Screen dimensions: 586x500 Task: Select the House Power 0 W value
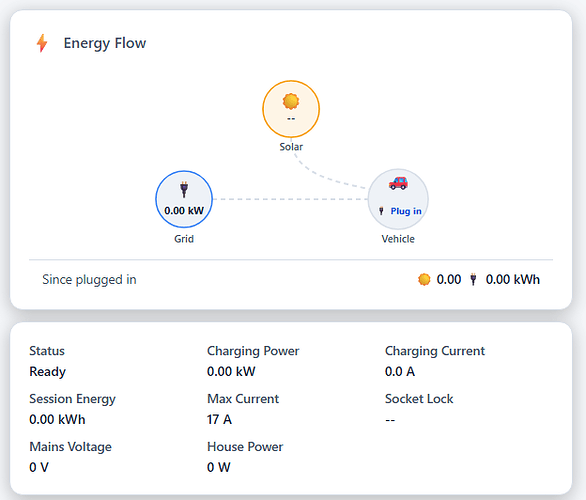click(219, 467)
